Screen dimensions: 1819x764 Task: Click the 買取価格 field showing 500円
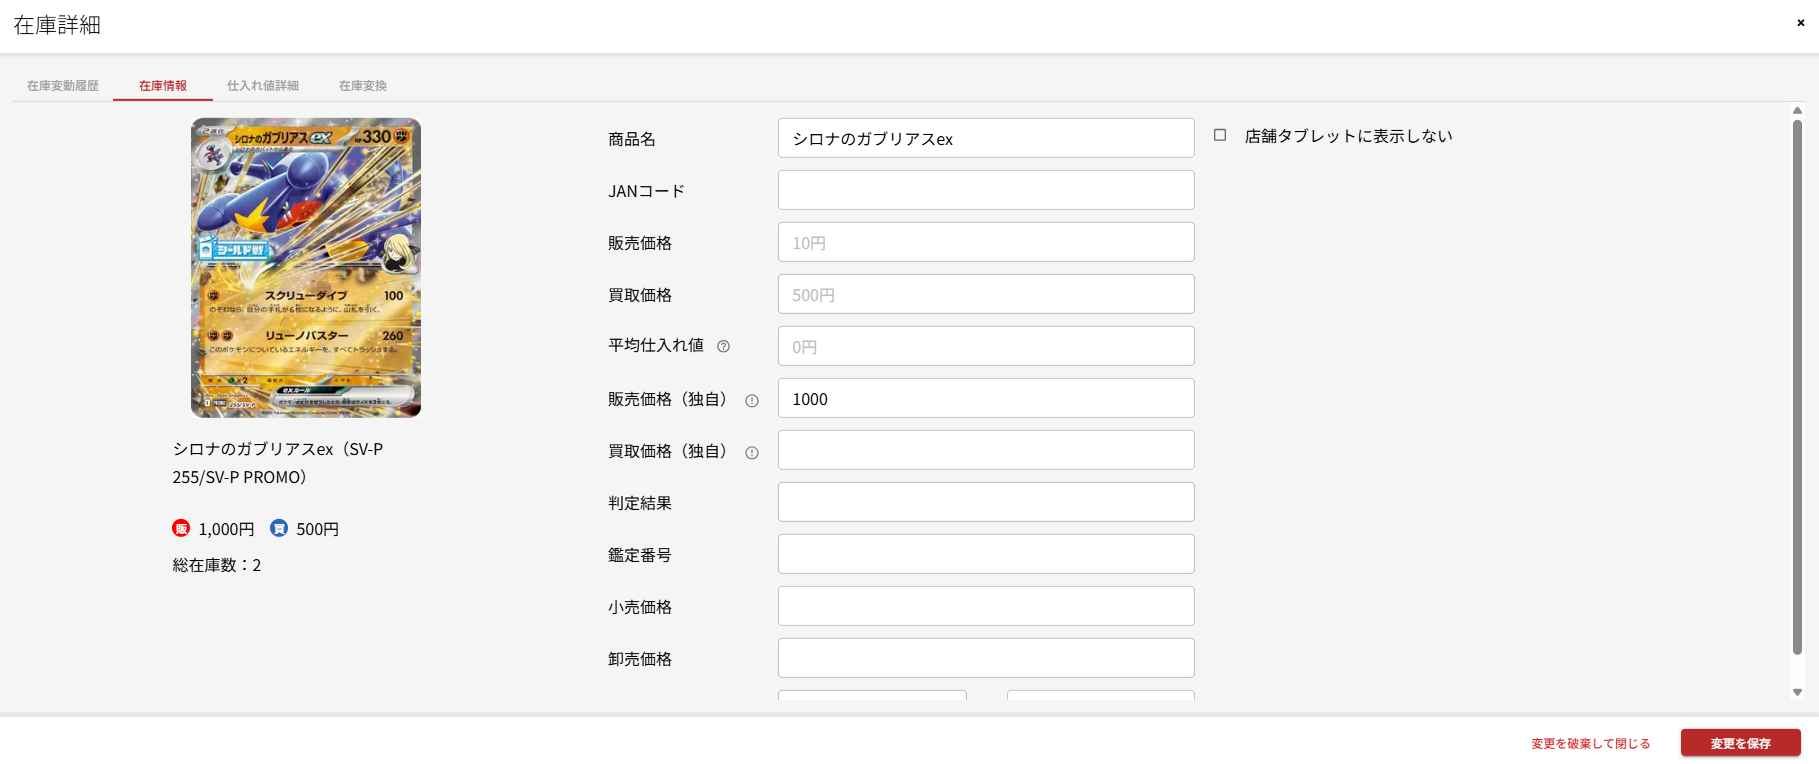(986, 294)
